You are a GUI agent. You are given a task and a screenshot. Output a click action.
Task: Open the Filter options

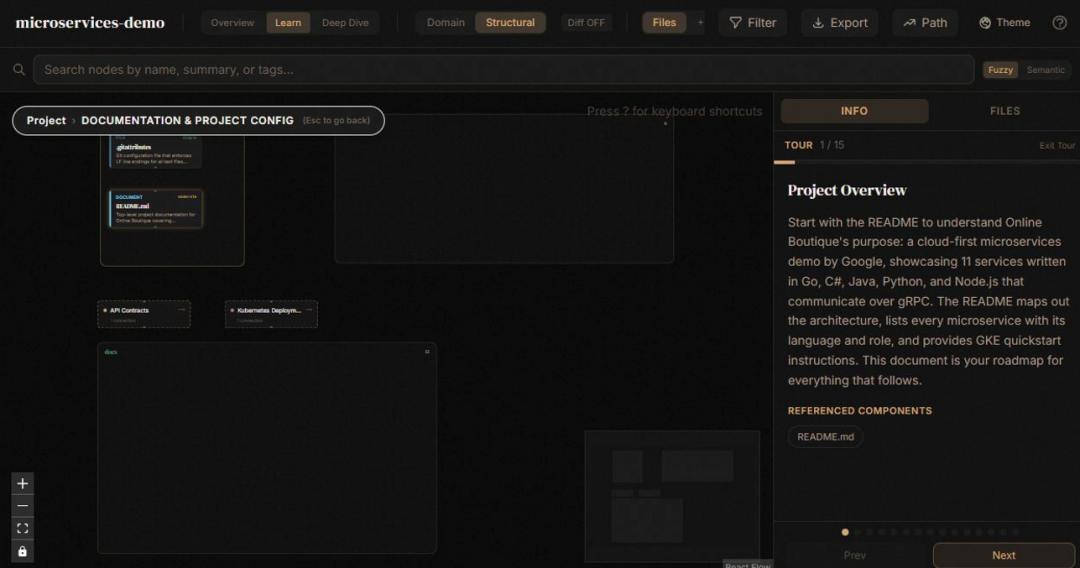tap(753, 23)
